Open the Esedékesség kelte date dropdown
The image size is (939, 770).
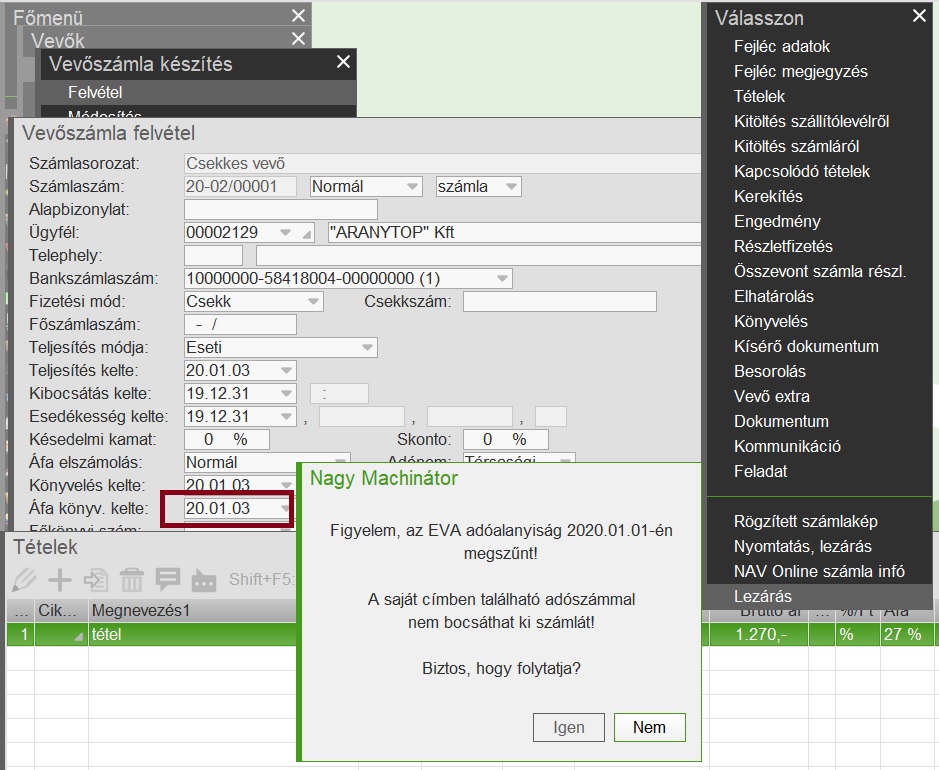286,416
